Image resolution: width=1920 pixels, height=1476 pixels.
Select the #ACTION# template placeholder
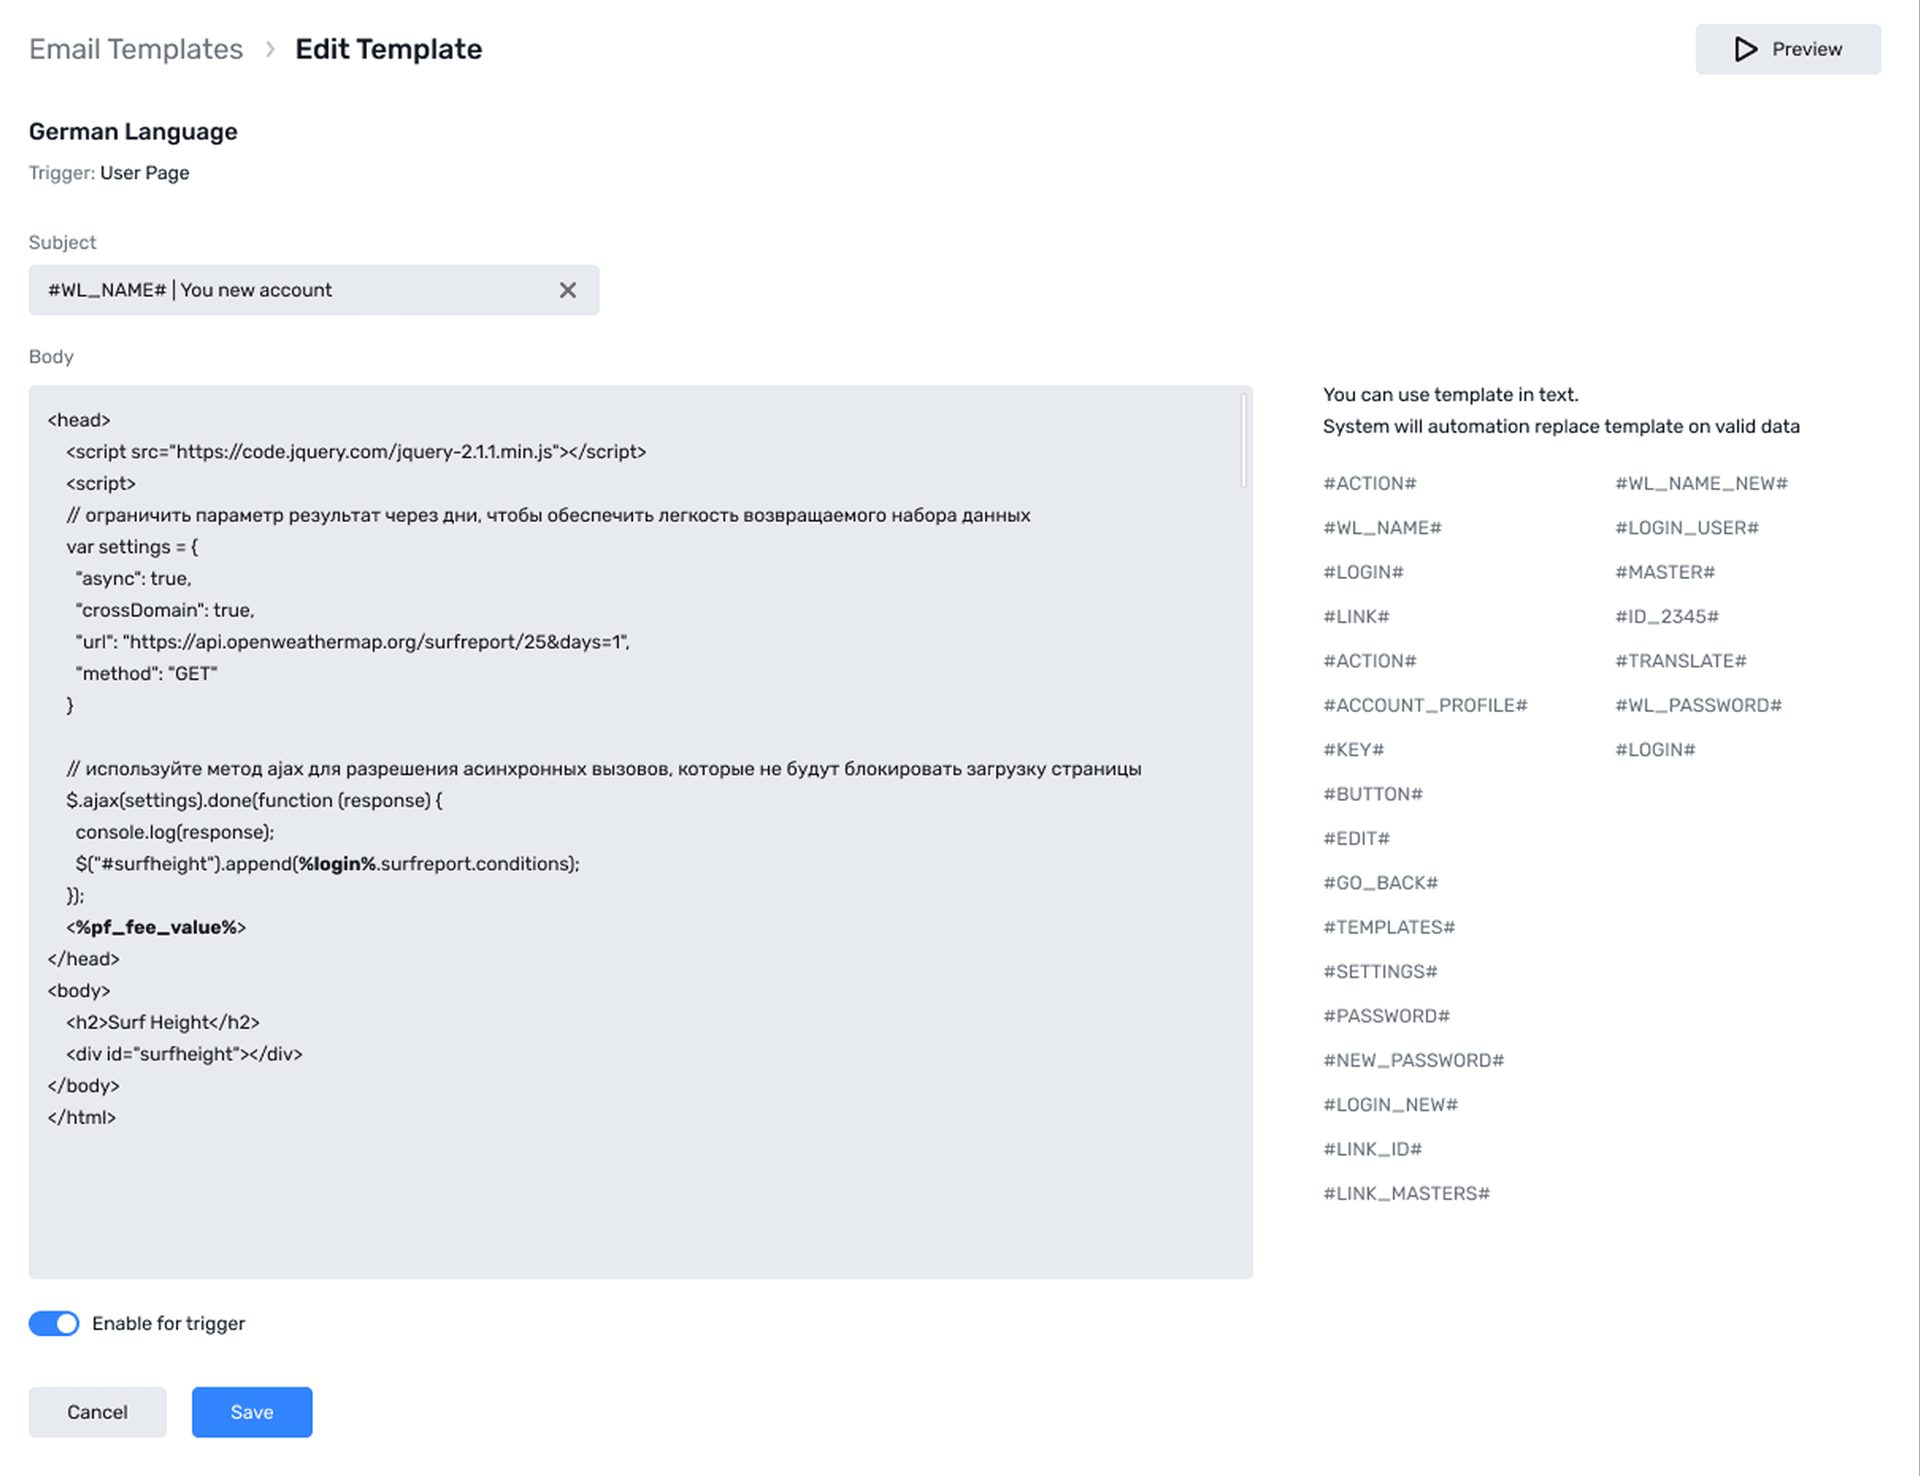1369,483
